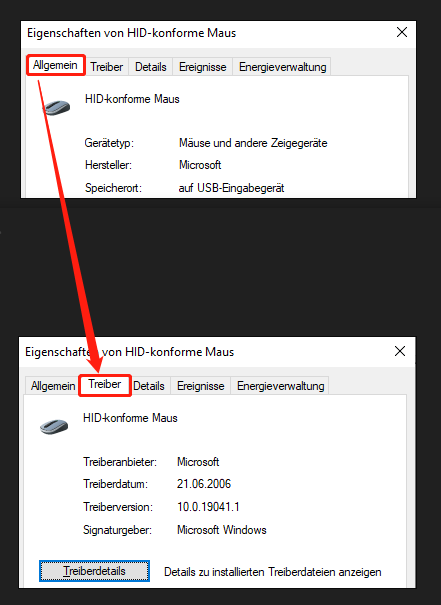Close the lower HID-konforme Maus properties window
This screenshot has height=605, width=441.
[x=400, y=351]
